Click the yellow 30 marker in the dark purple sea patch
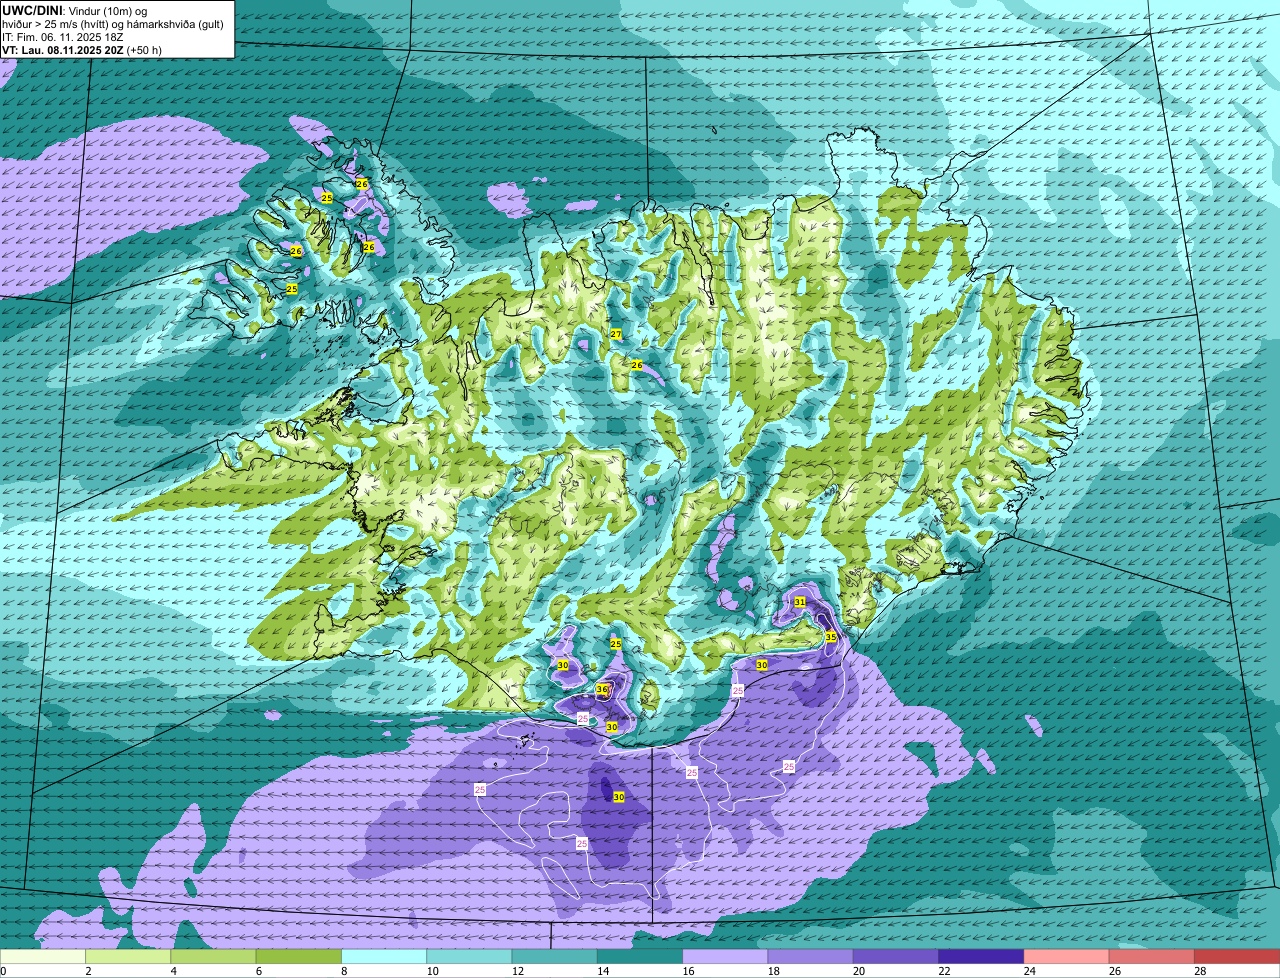 tap(618, 797)
